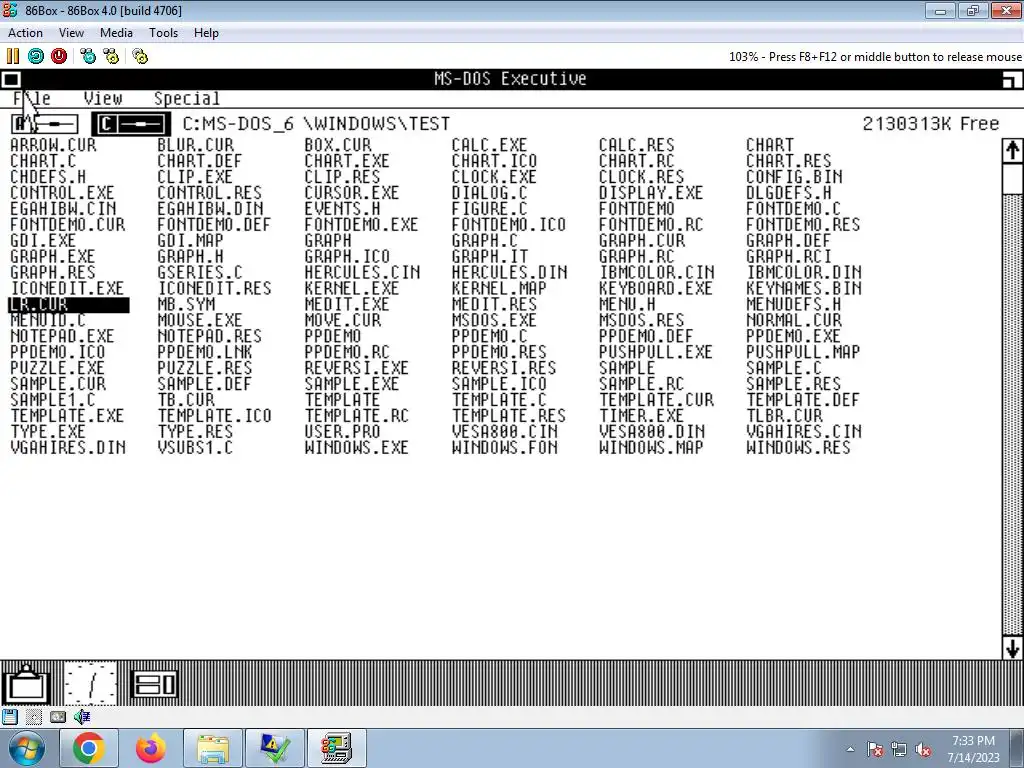Open the 86Box Action menu

point(25,33)
